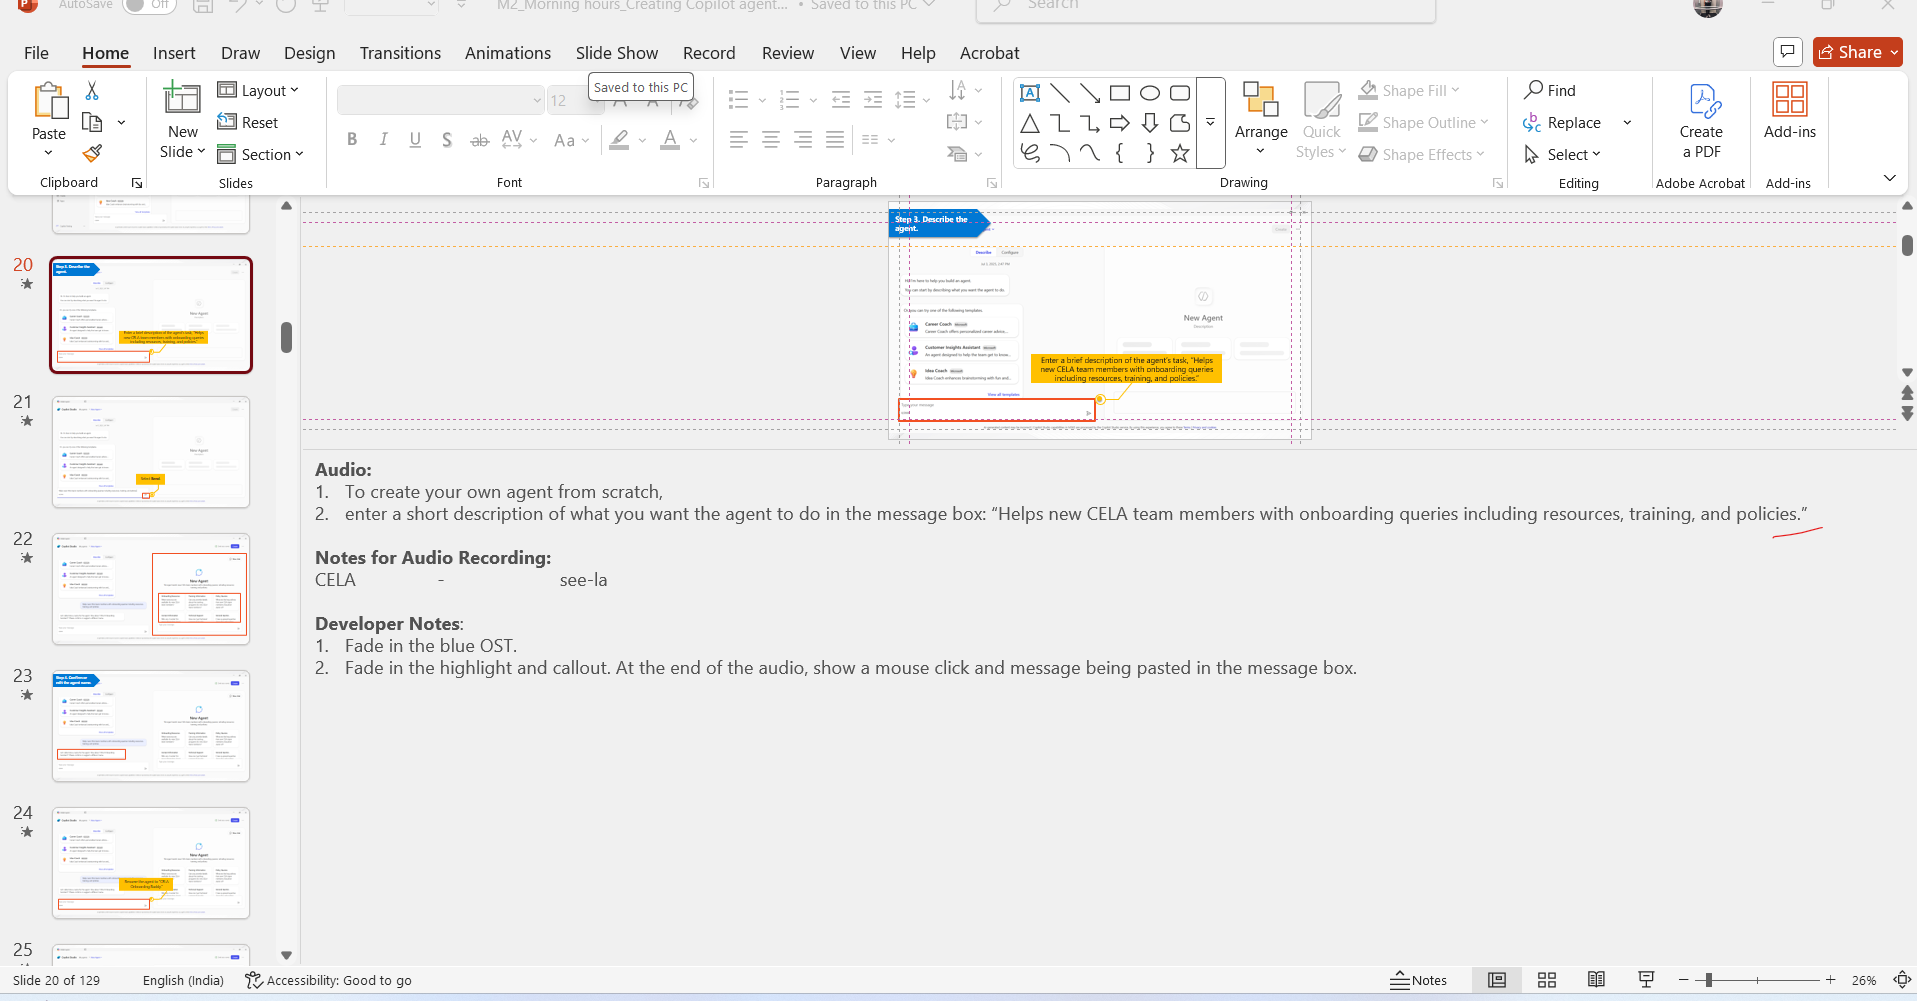The height and width of the screenshot is (1001, 1917).
Task: Open the Section dropdown
Action: point(260,154)
